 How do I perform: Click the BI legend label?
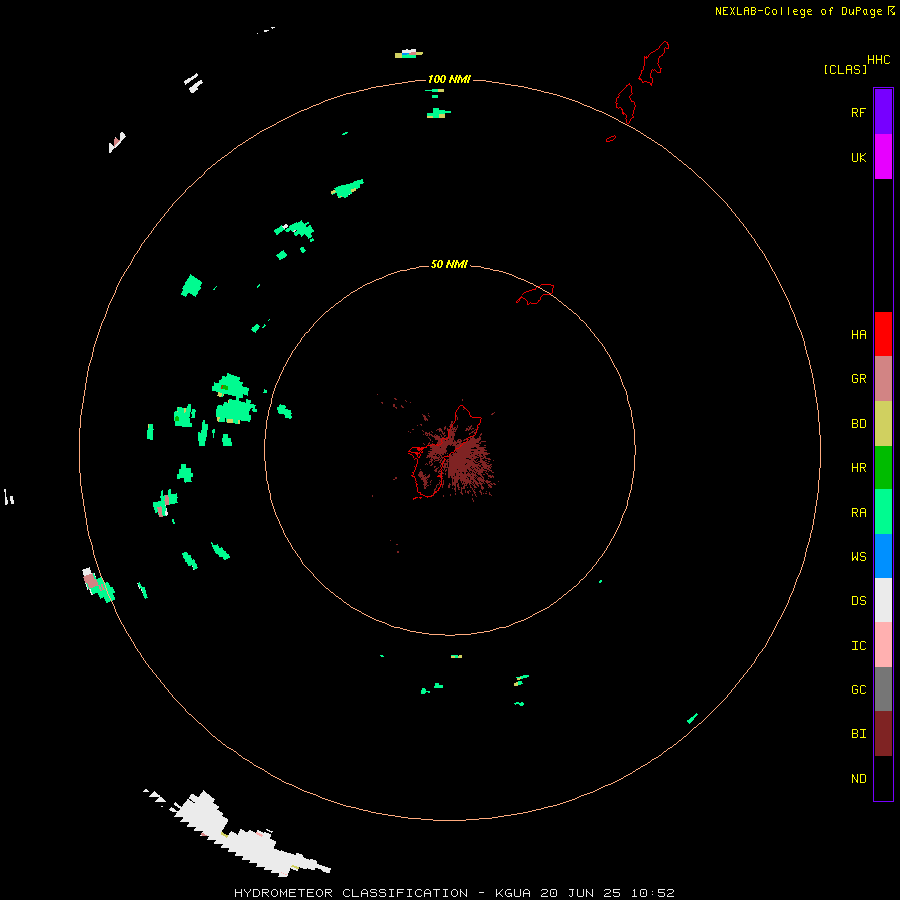858,734
